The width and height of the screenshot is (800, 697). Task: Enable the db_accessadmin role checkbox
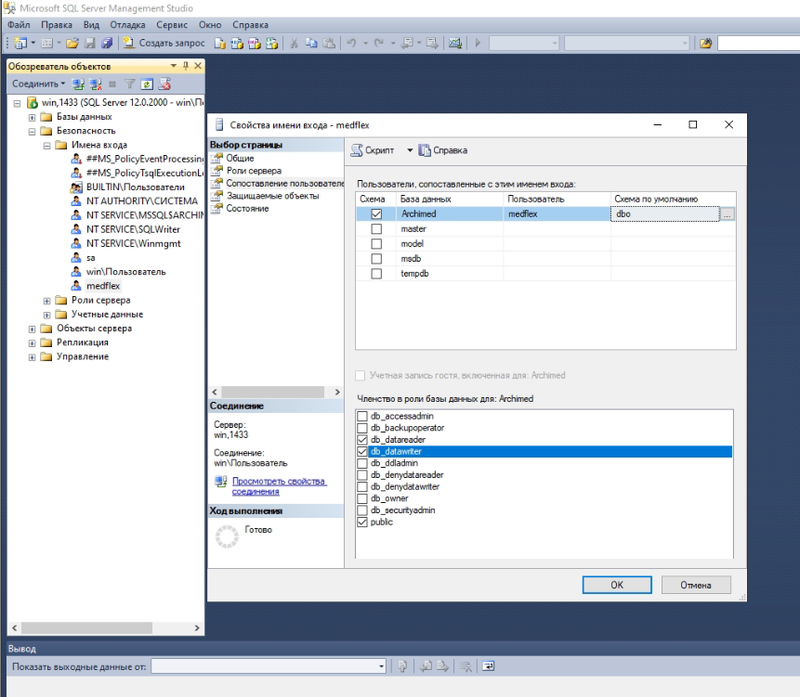362,416
